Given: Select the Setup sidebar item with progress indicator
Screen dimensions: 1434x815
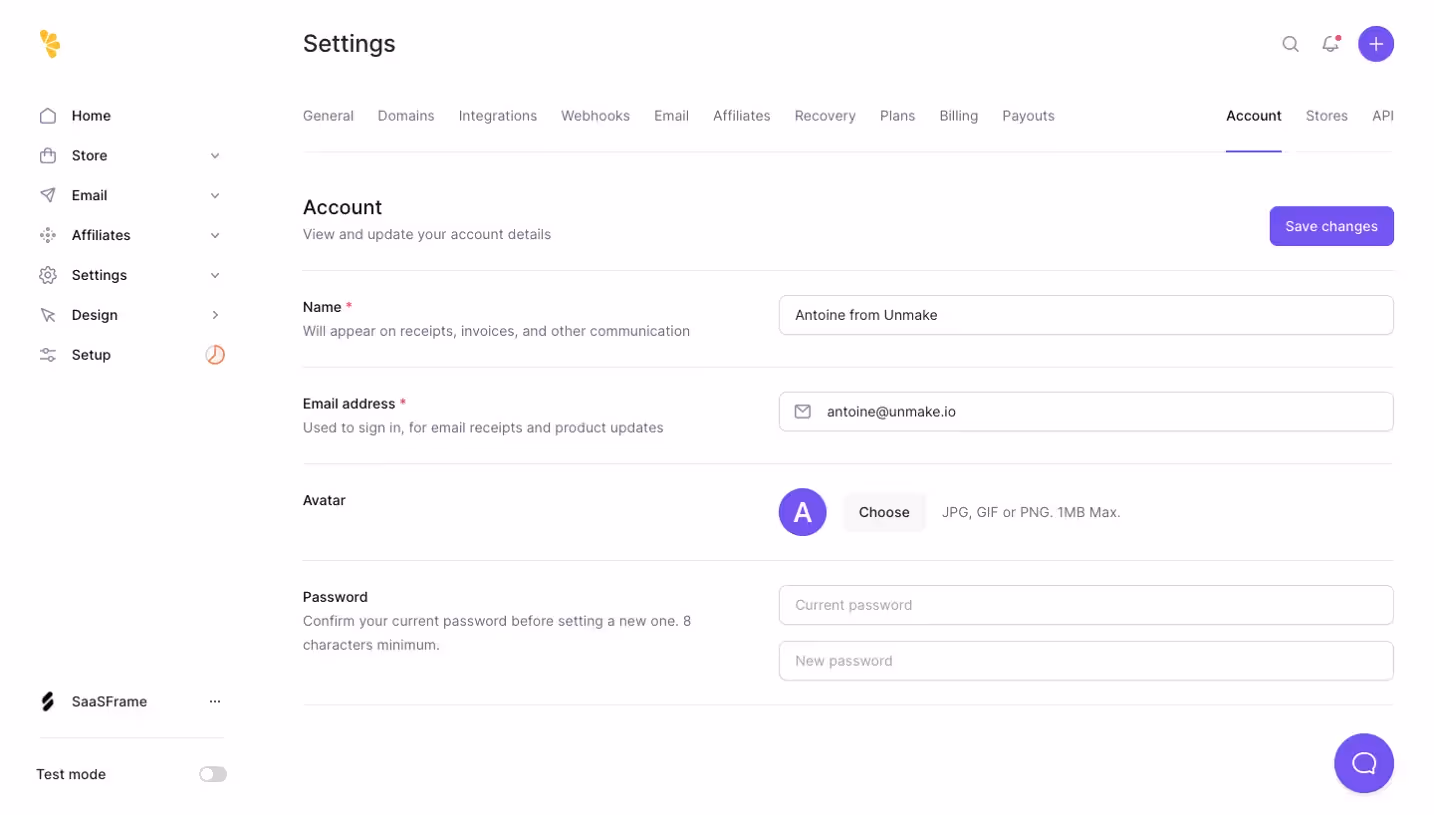Looking at the screenshot, I should click(91, 354).
